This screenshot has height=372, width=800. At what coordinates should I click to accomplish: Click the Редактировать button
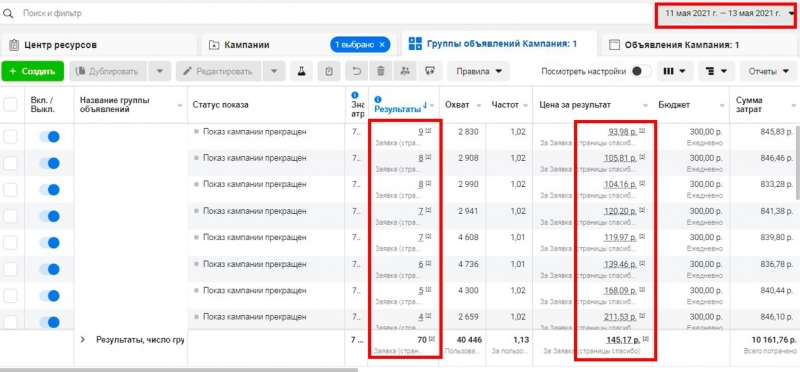(x=218, y=71)
